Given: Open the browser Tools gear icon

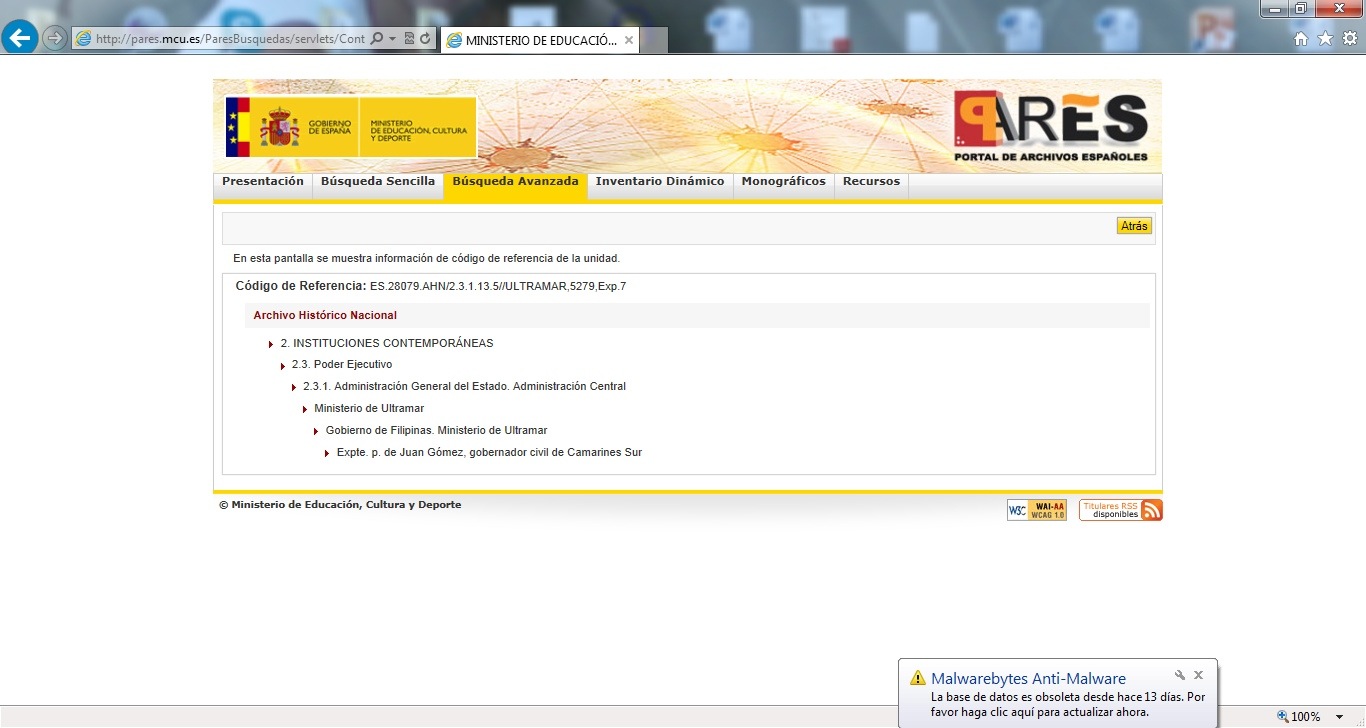Looking at the screenshot, I should pos(1349,39).
